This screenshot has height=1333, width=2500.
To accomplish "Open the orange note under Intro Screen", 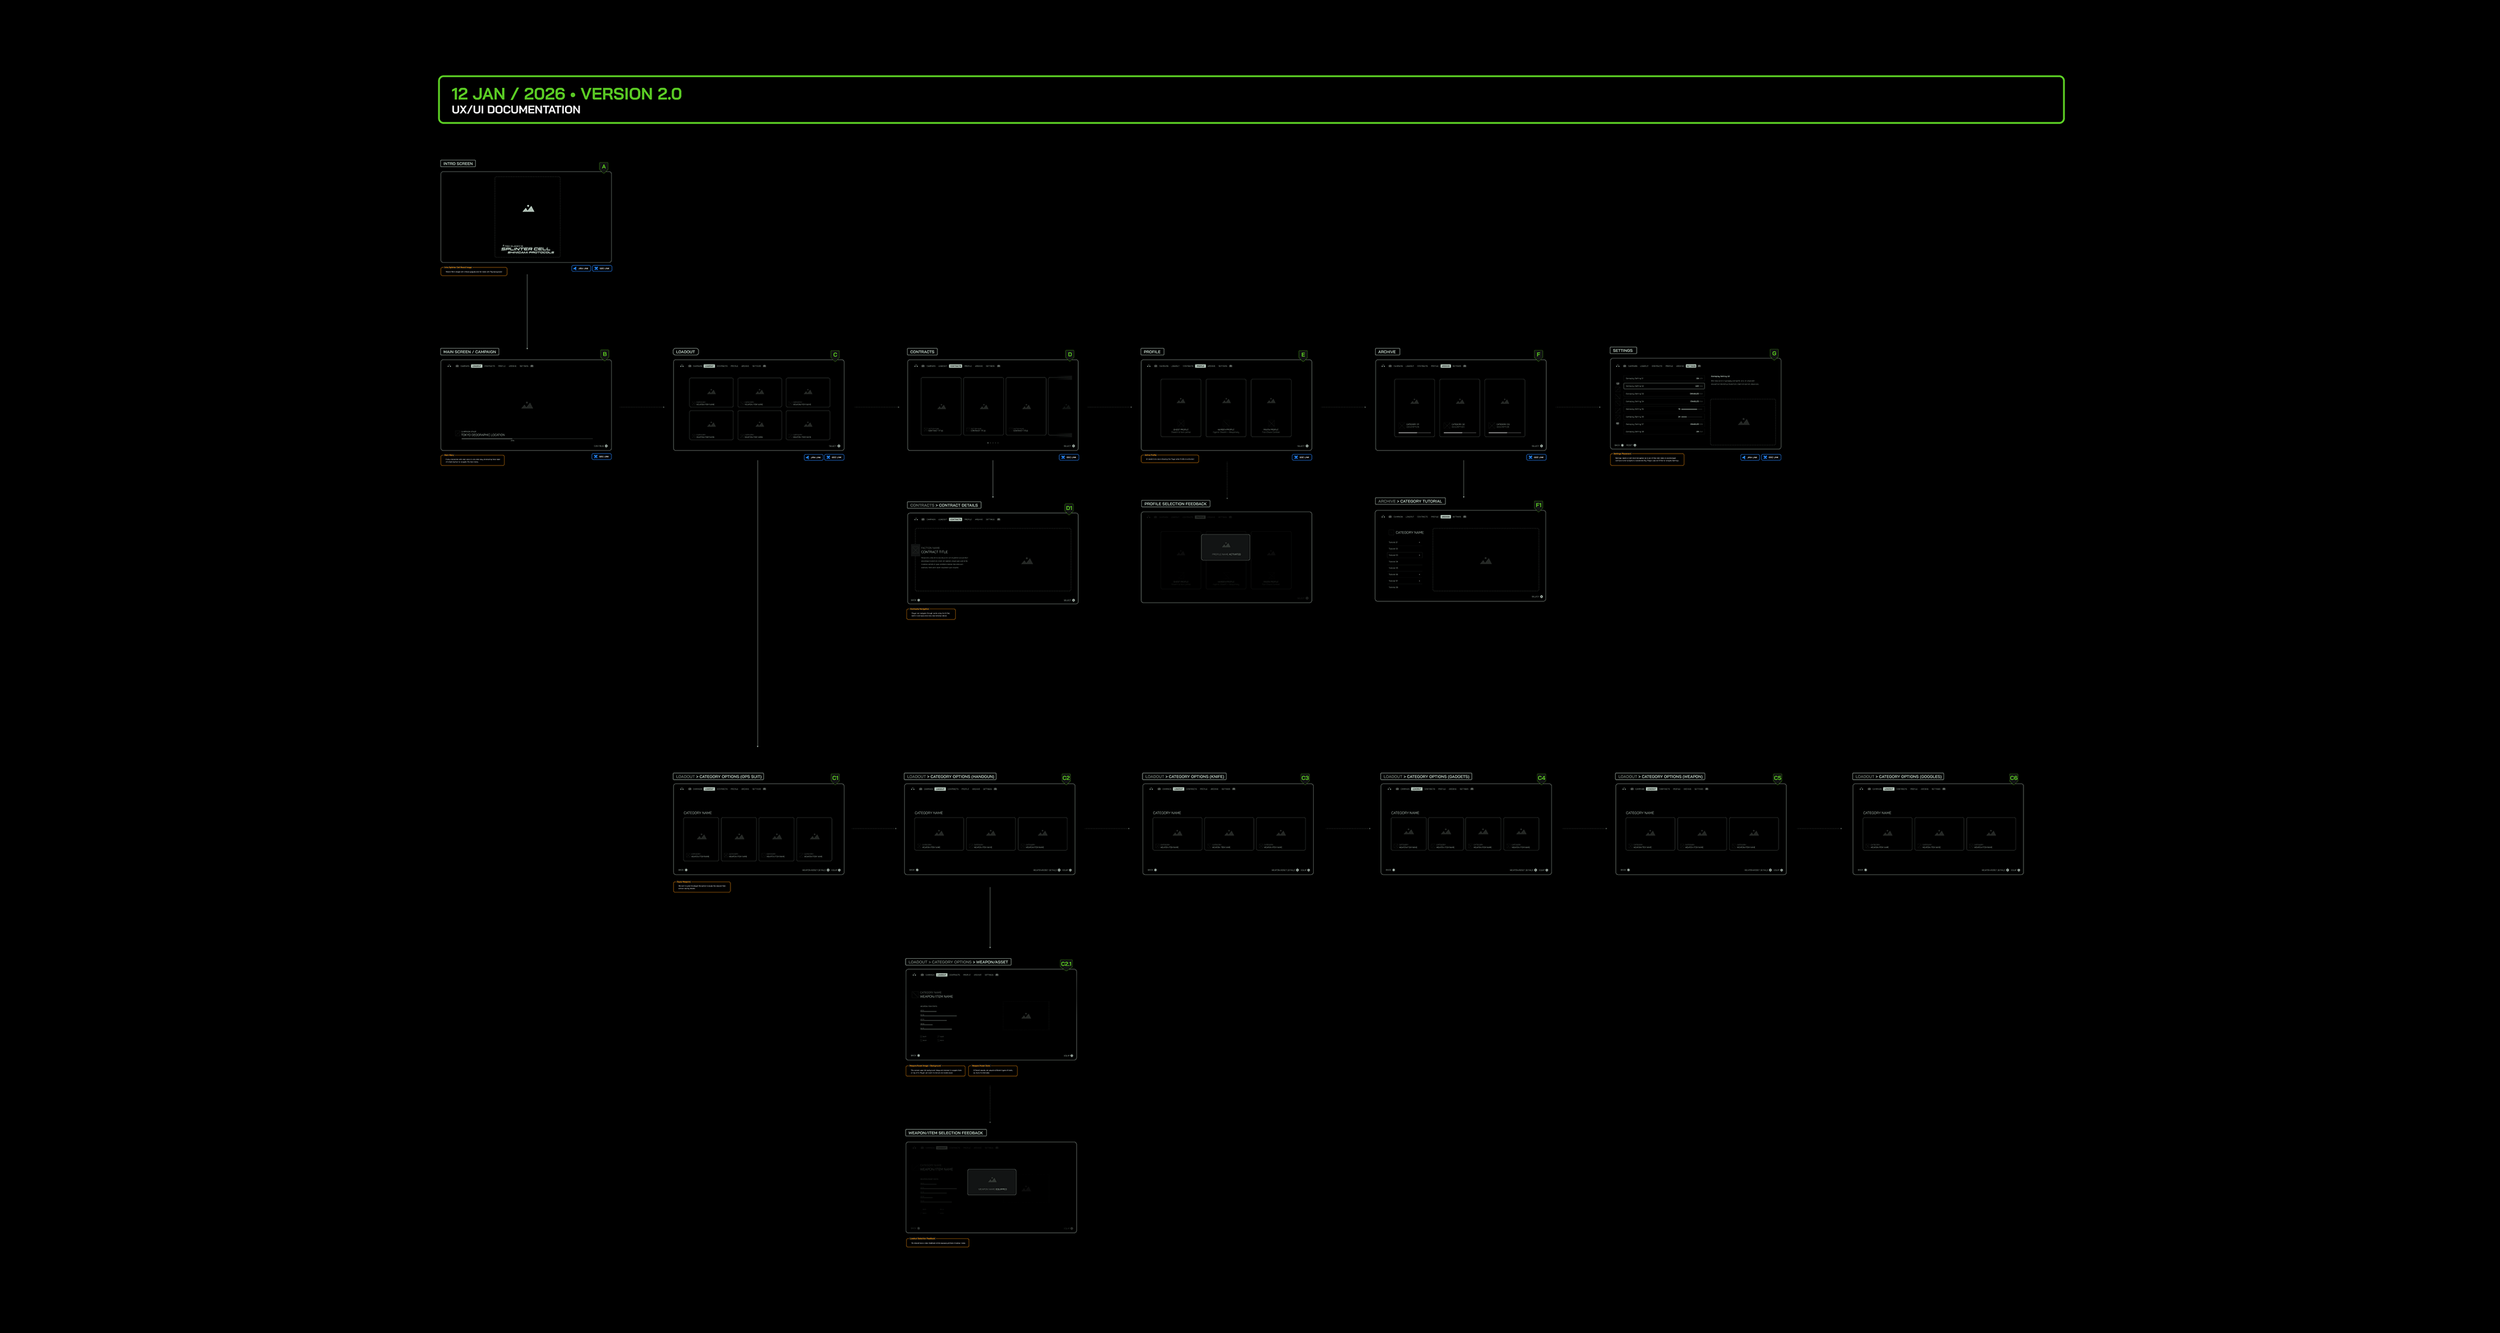I will [x=474, y=271].
